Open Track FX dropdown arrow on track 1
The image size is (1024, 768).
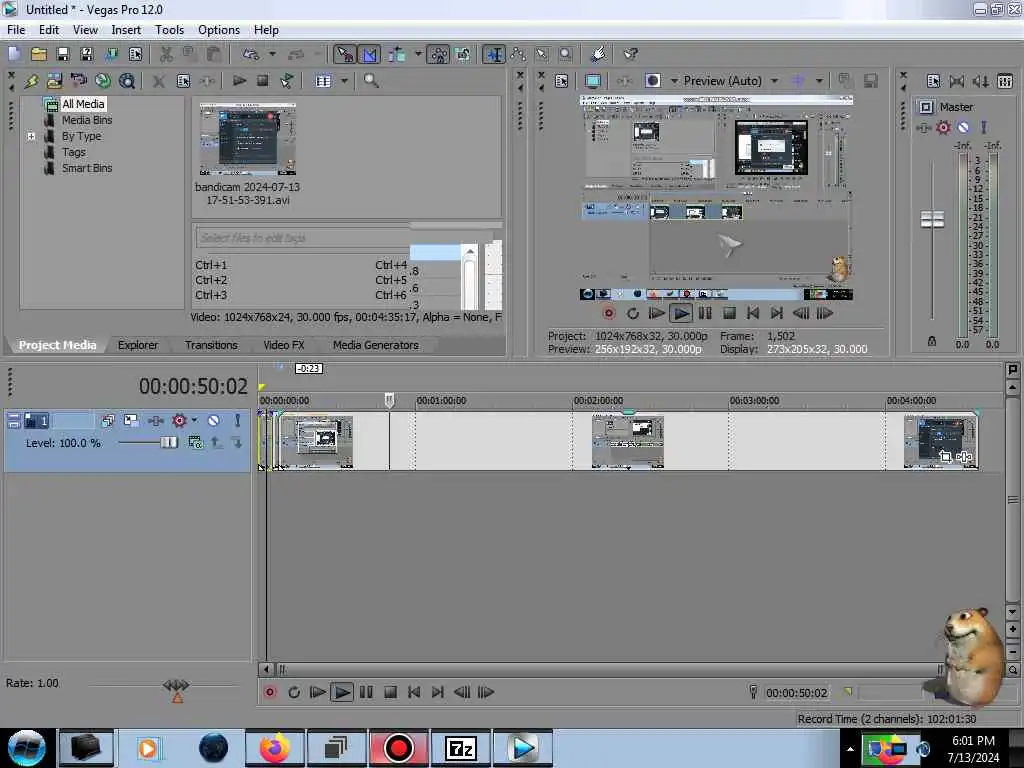pos(195,421)
